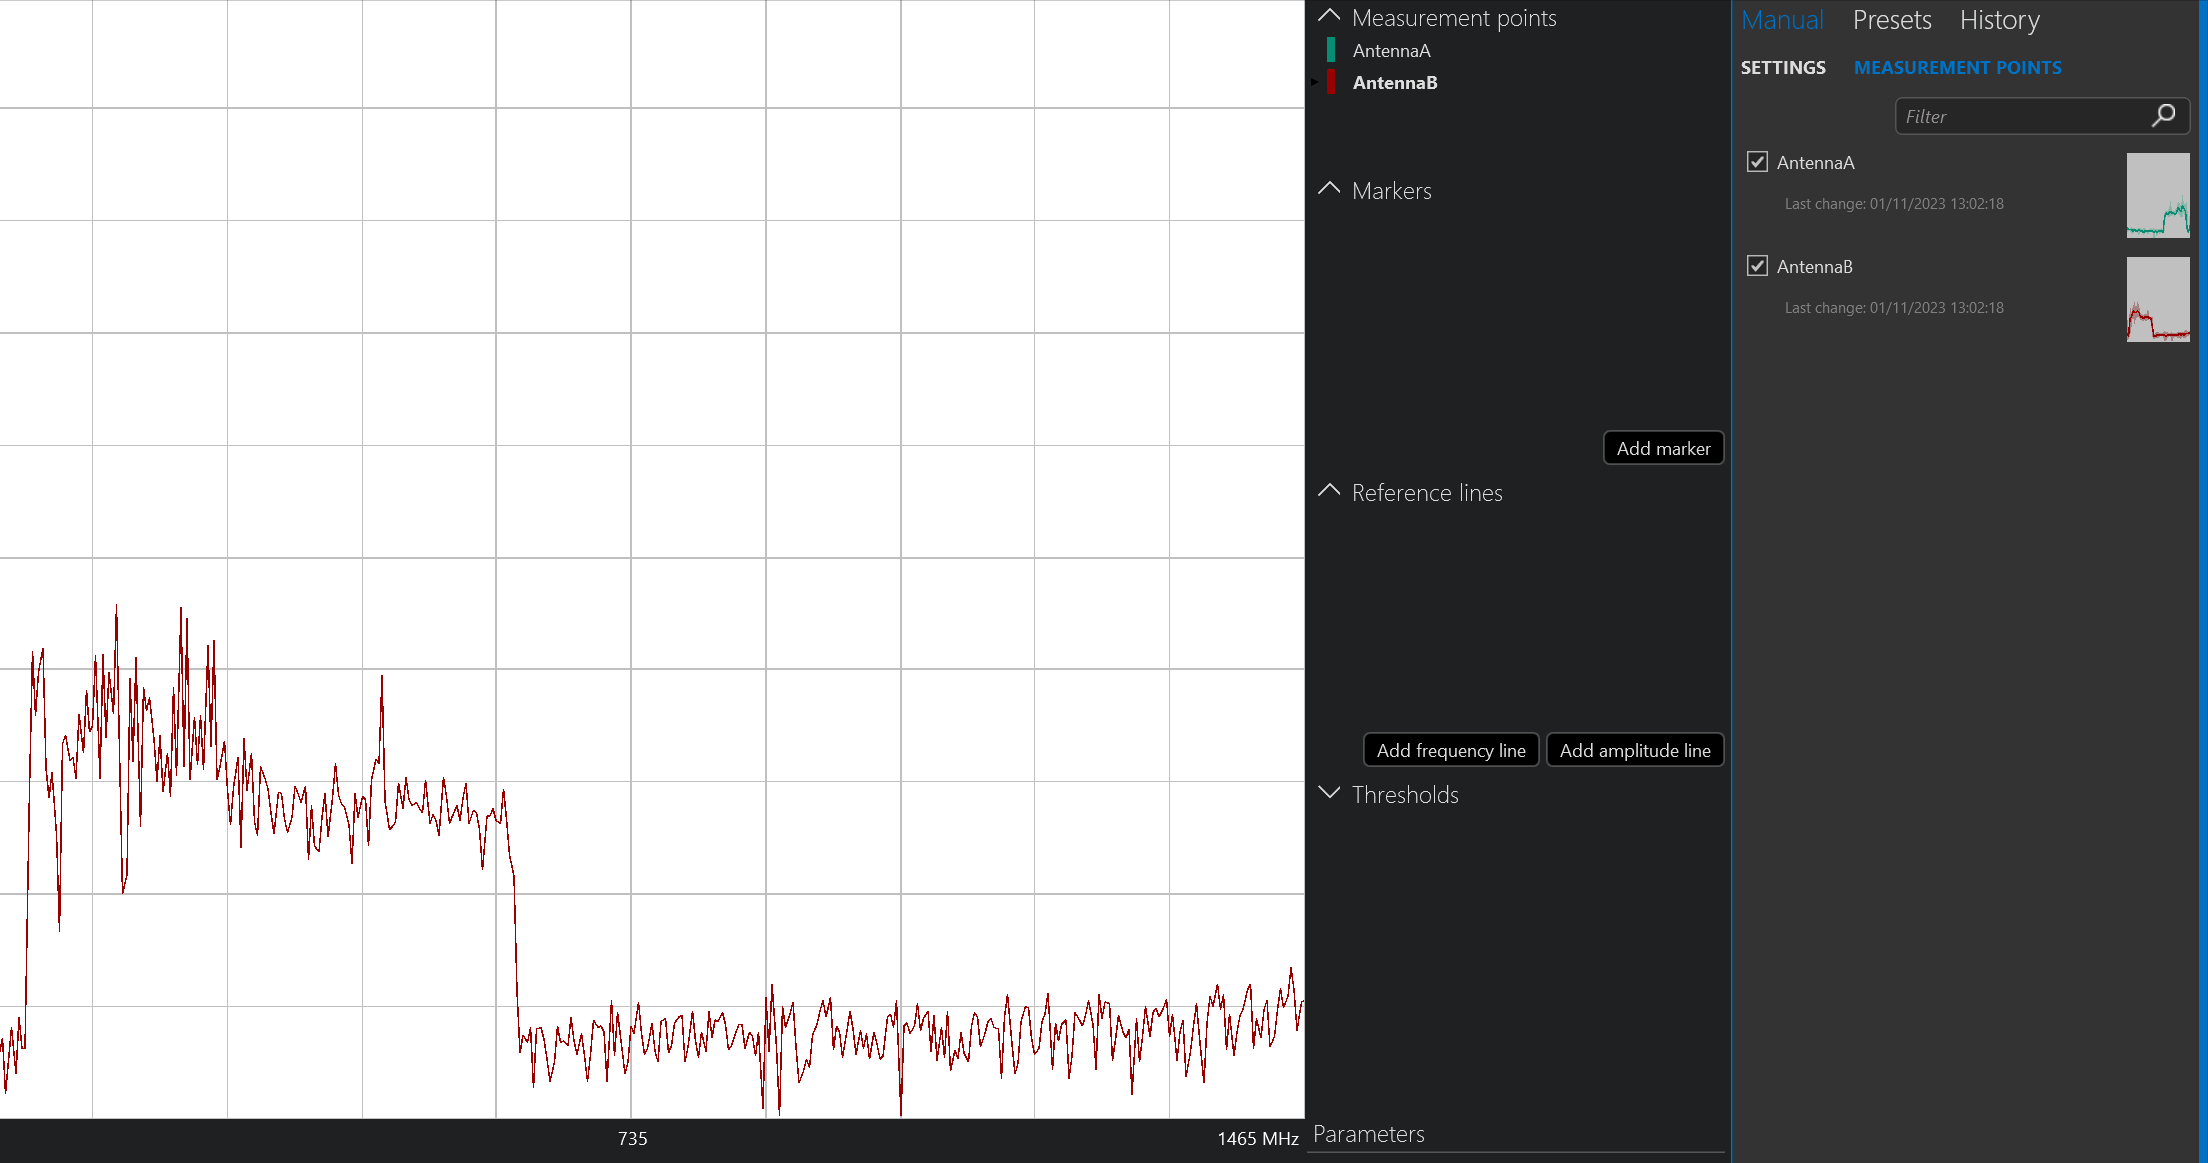Screen dimensions: 2208x1163
Task: Click the red AntennaB color swatch
Action: point(1331,82)
